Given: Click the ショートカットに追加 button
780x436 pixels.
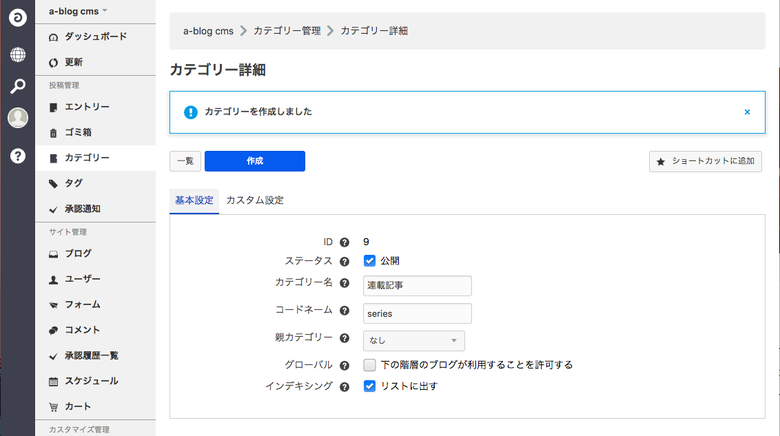Looking at the screenshot, I should coord(705,161).
